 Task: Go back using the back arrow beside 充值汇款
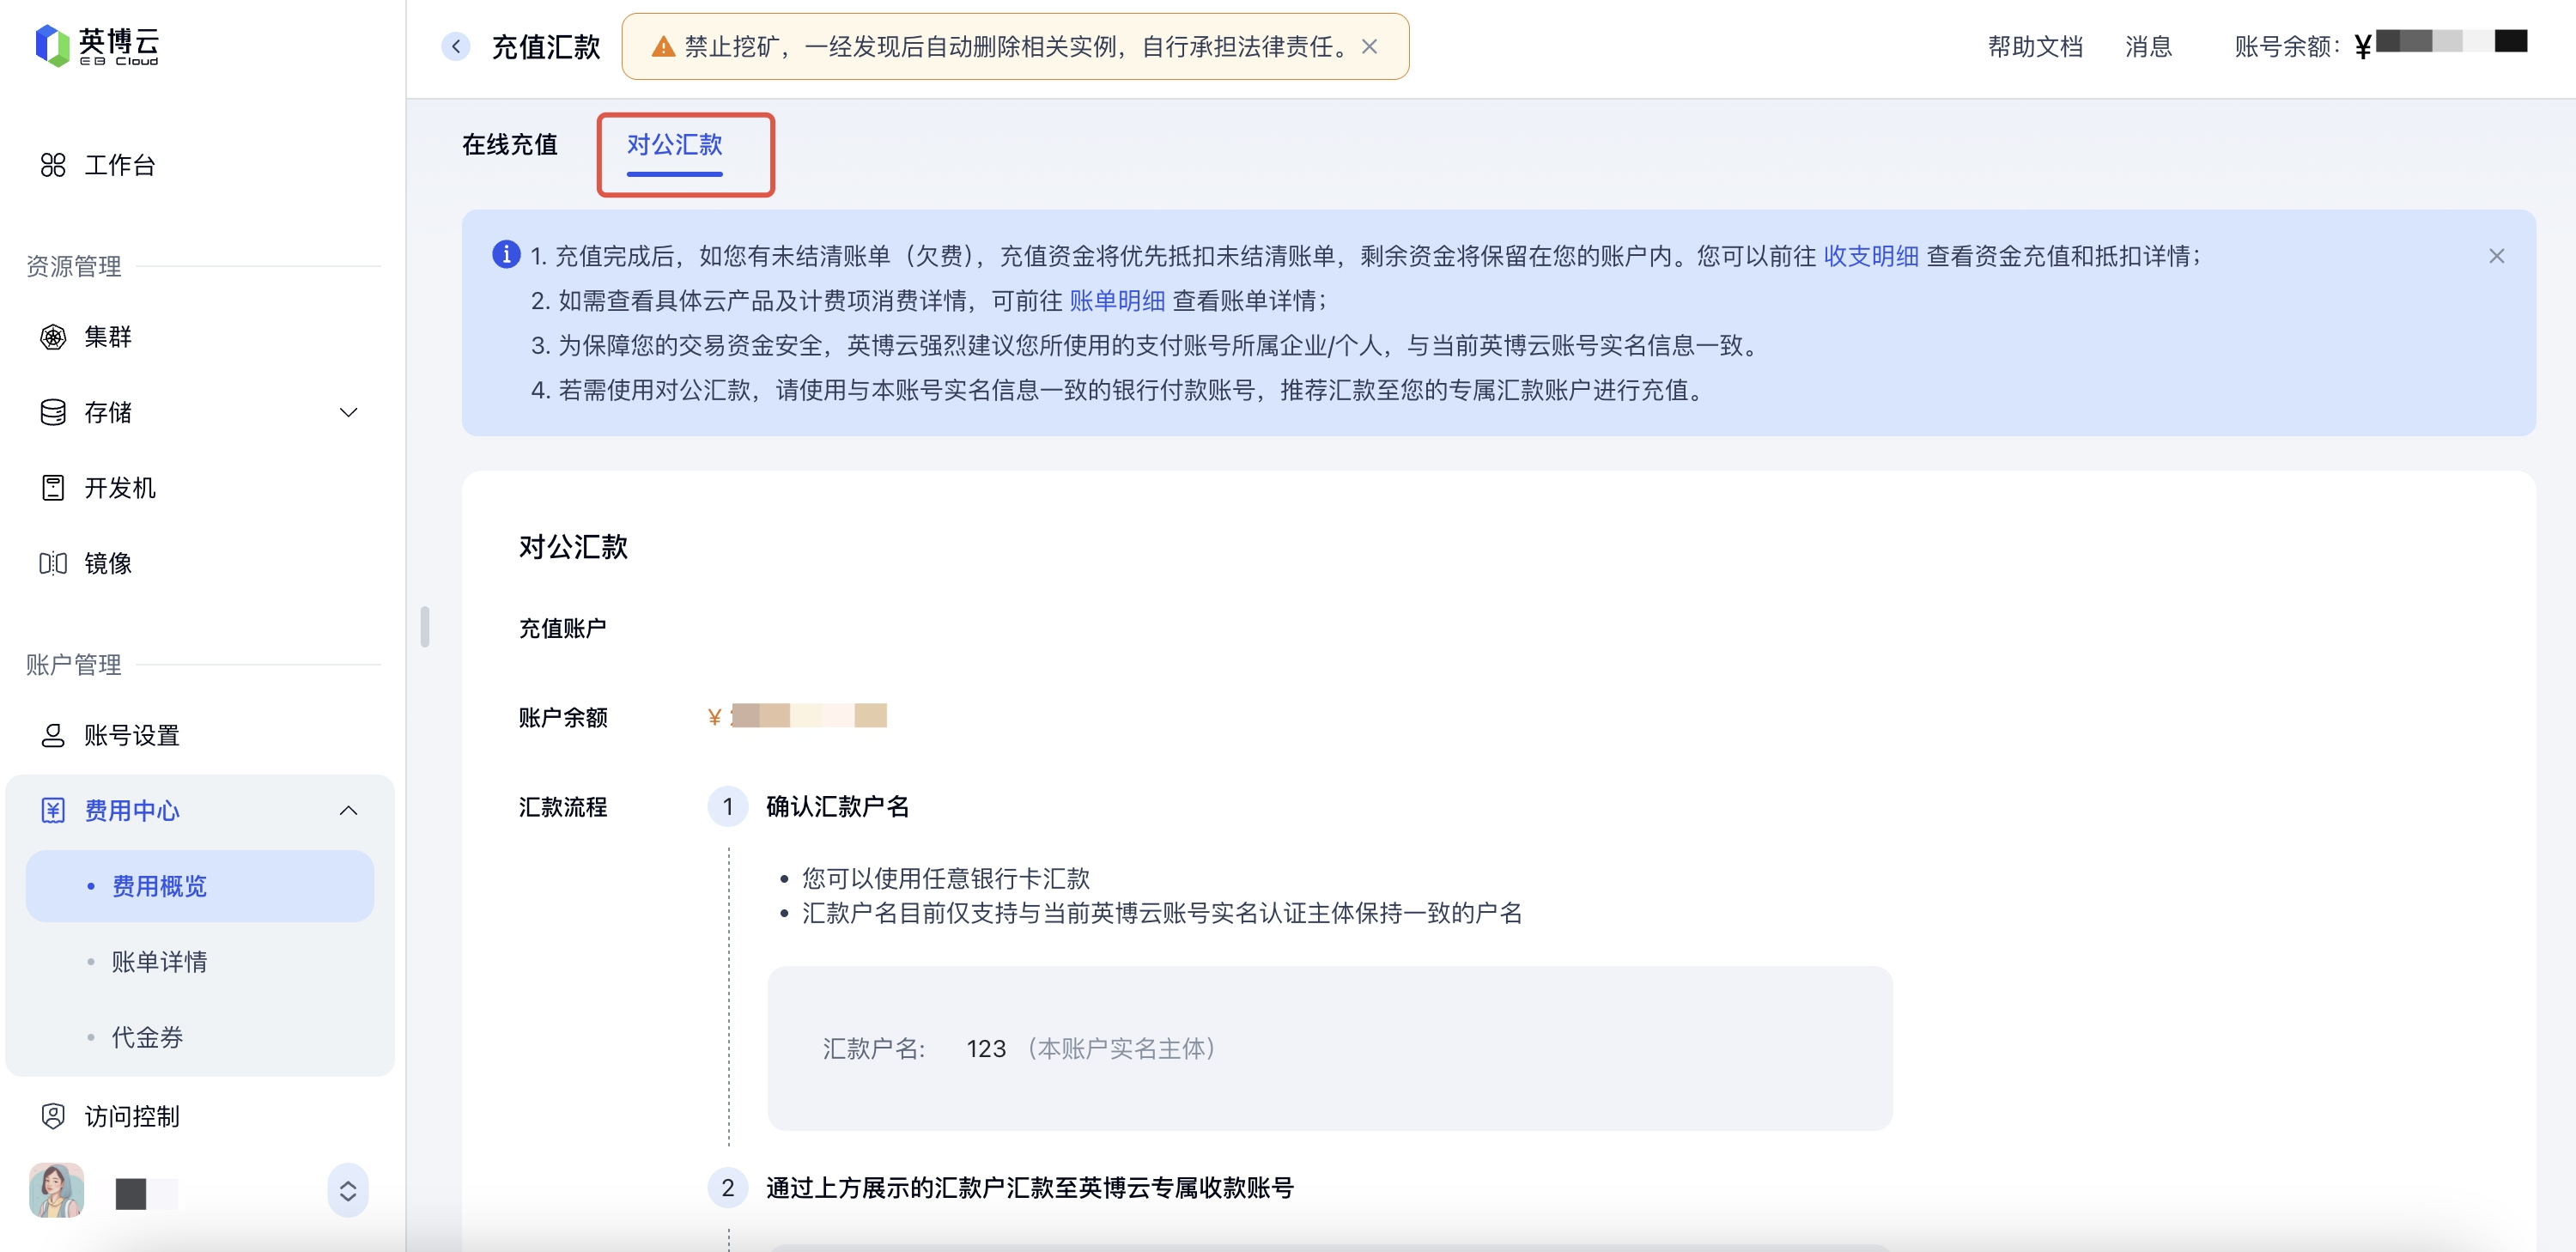456,46
